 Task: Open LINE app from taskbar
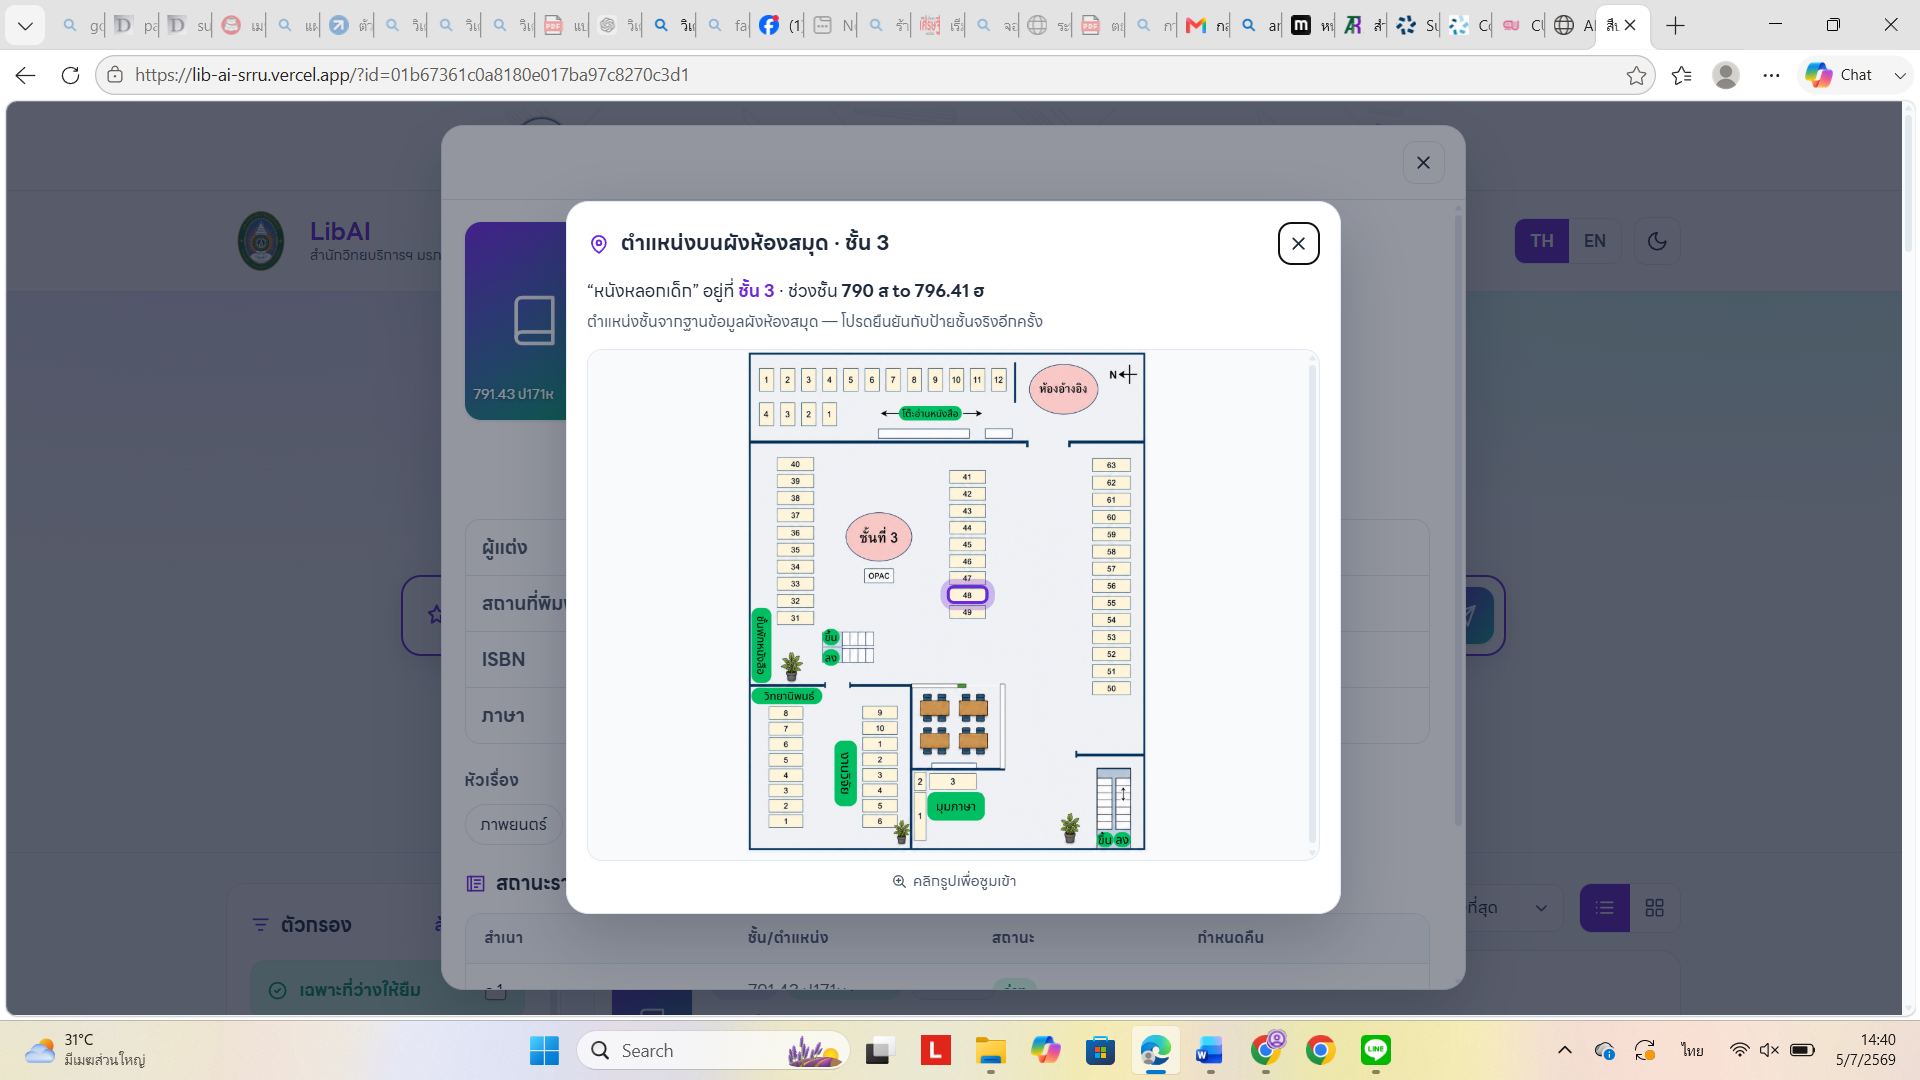click(x=1376, y=1050)
